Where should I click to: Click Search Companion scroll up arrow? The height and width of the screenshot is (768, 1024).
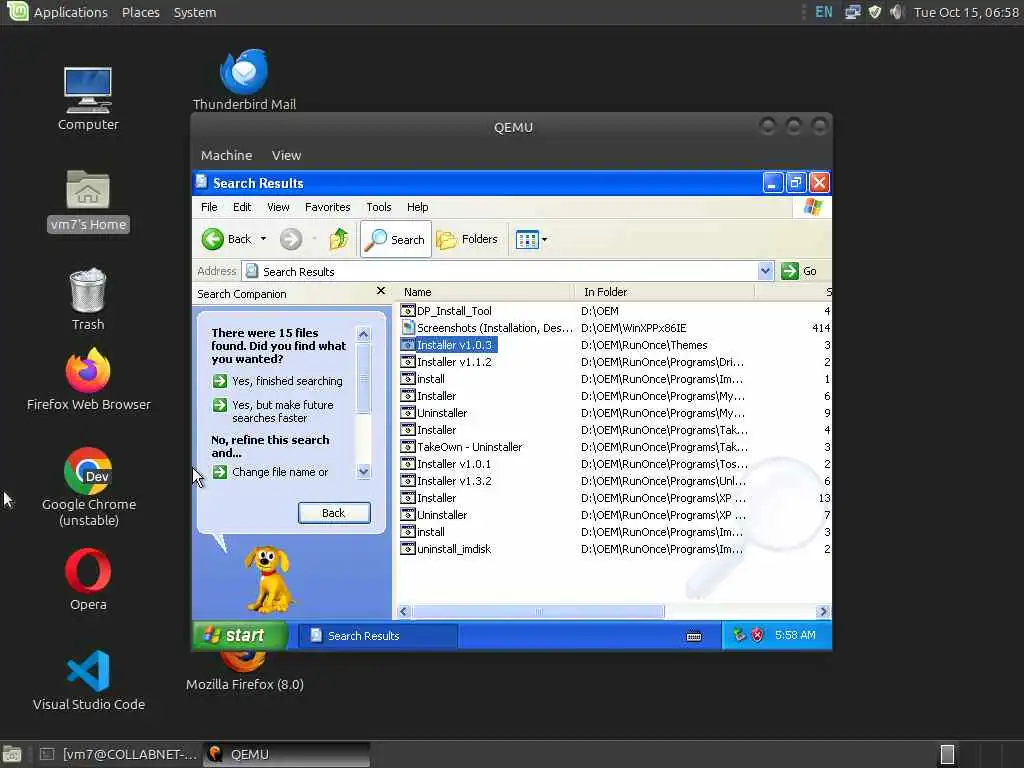364,334
